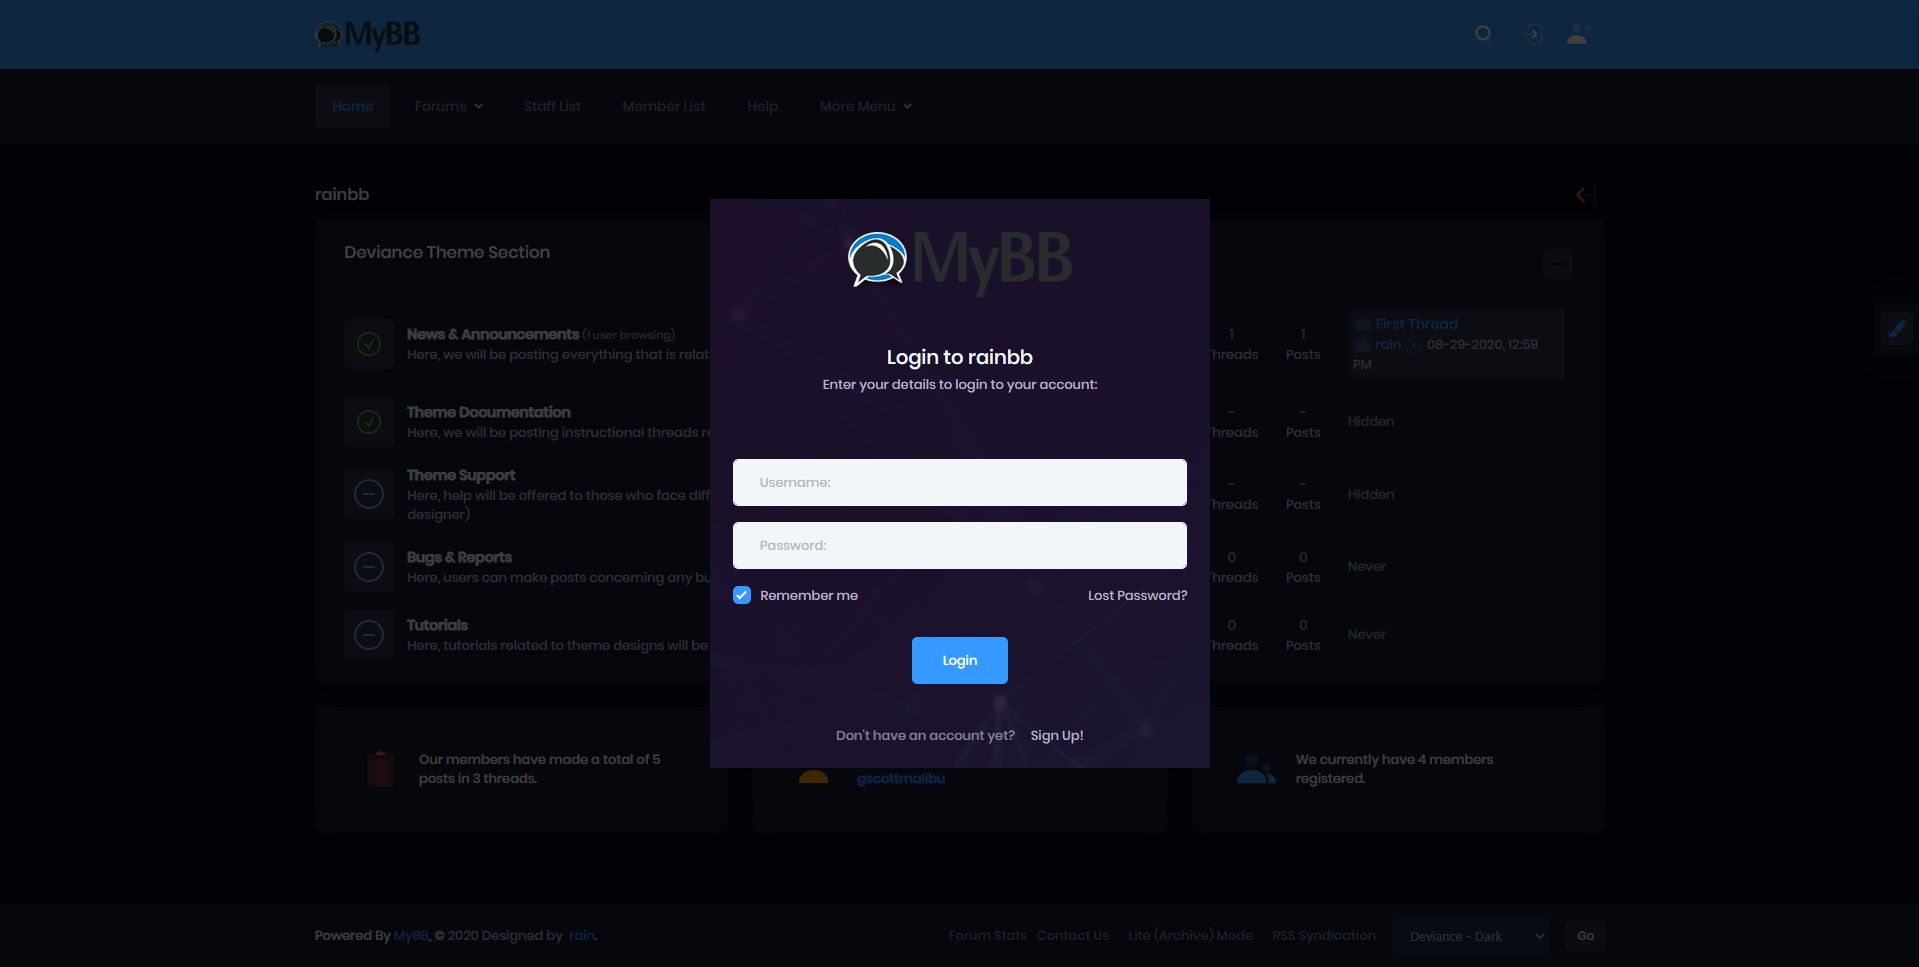Click the Deviance Theme Section heading
1919x967 pixels.
point(447,252)
